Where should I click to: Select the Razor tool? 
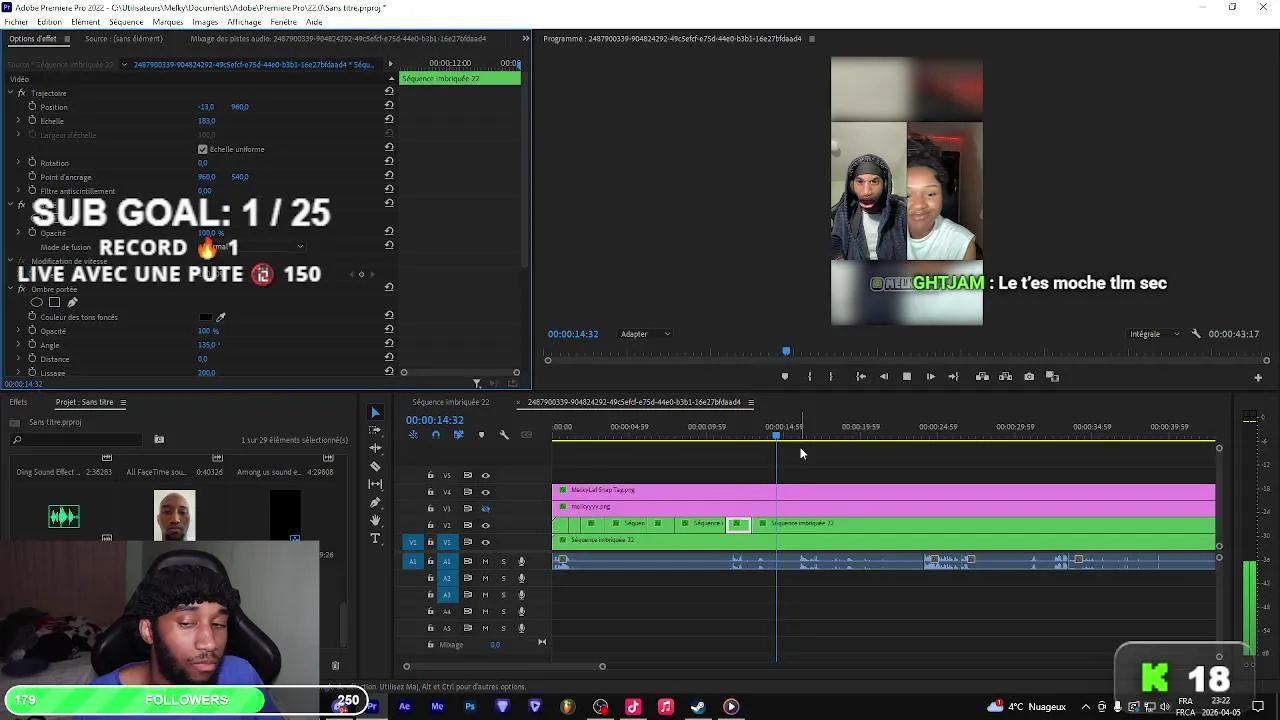(375, 466)
